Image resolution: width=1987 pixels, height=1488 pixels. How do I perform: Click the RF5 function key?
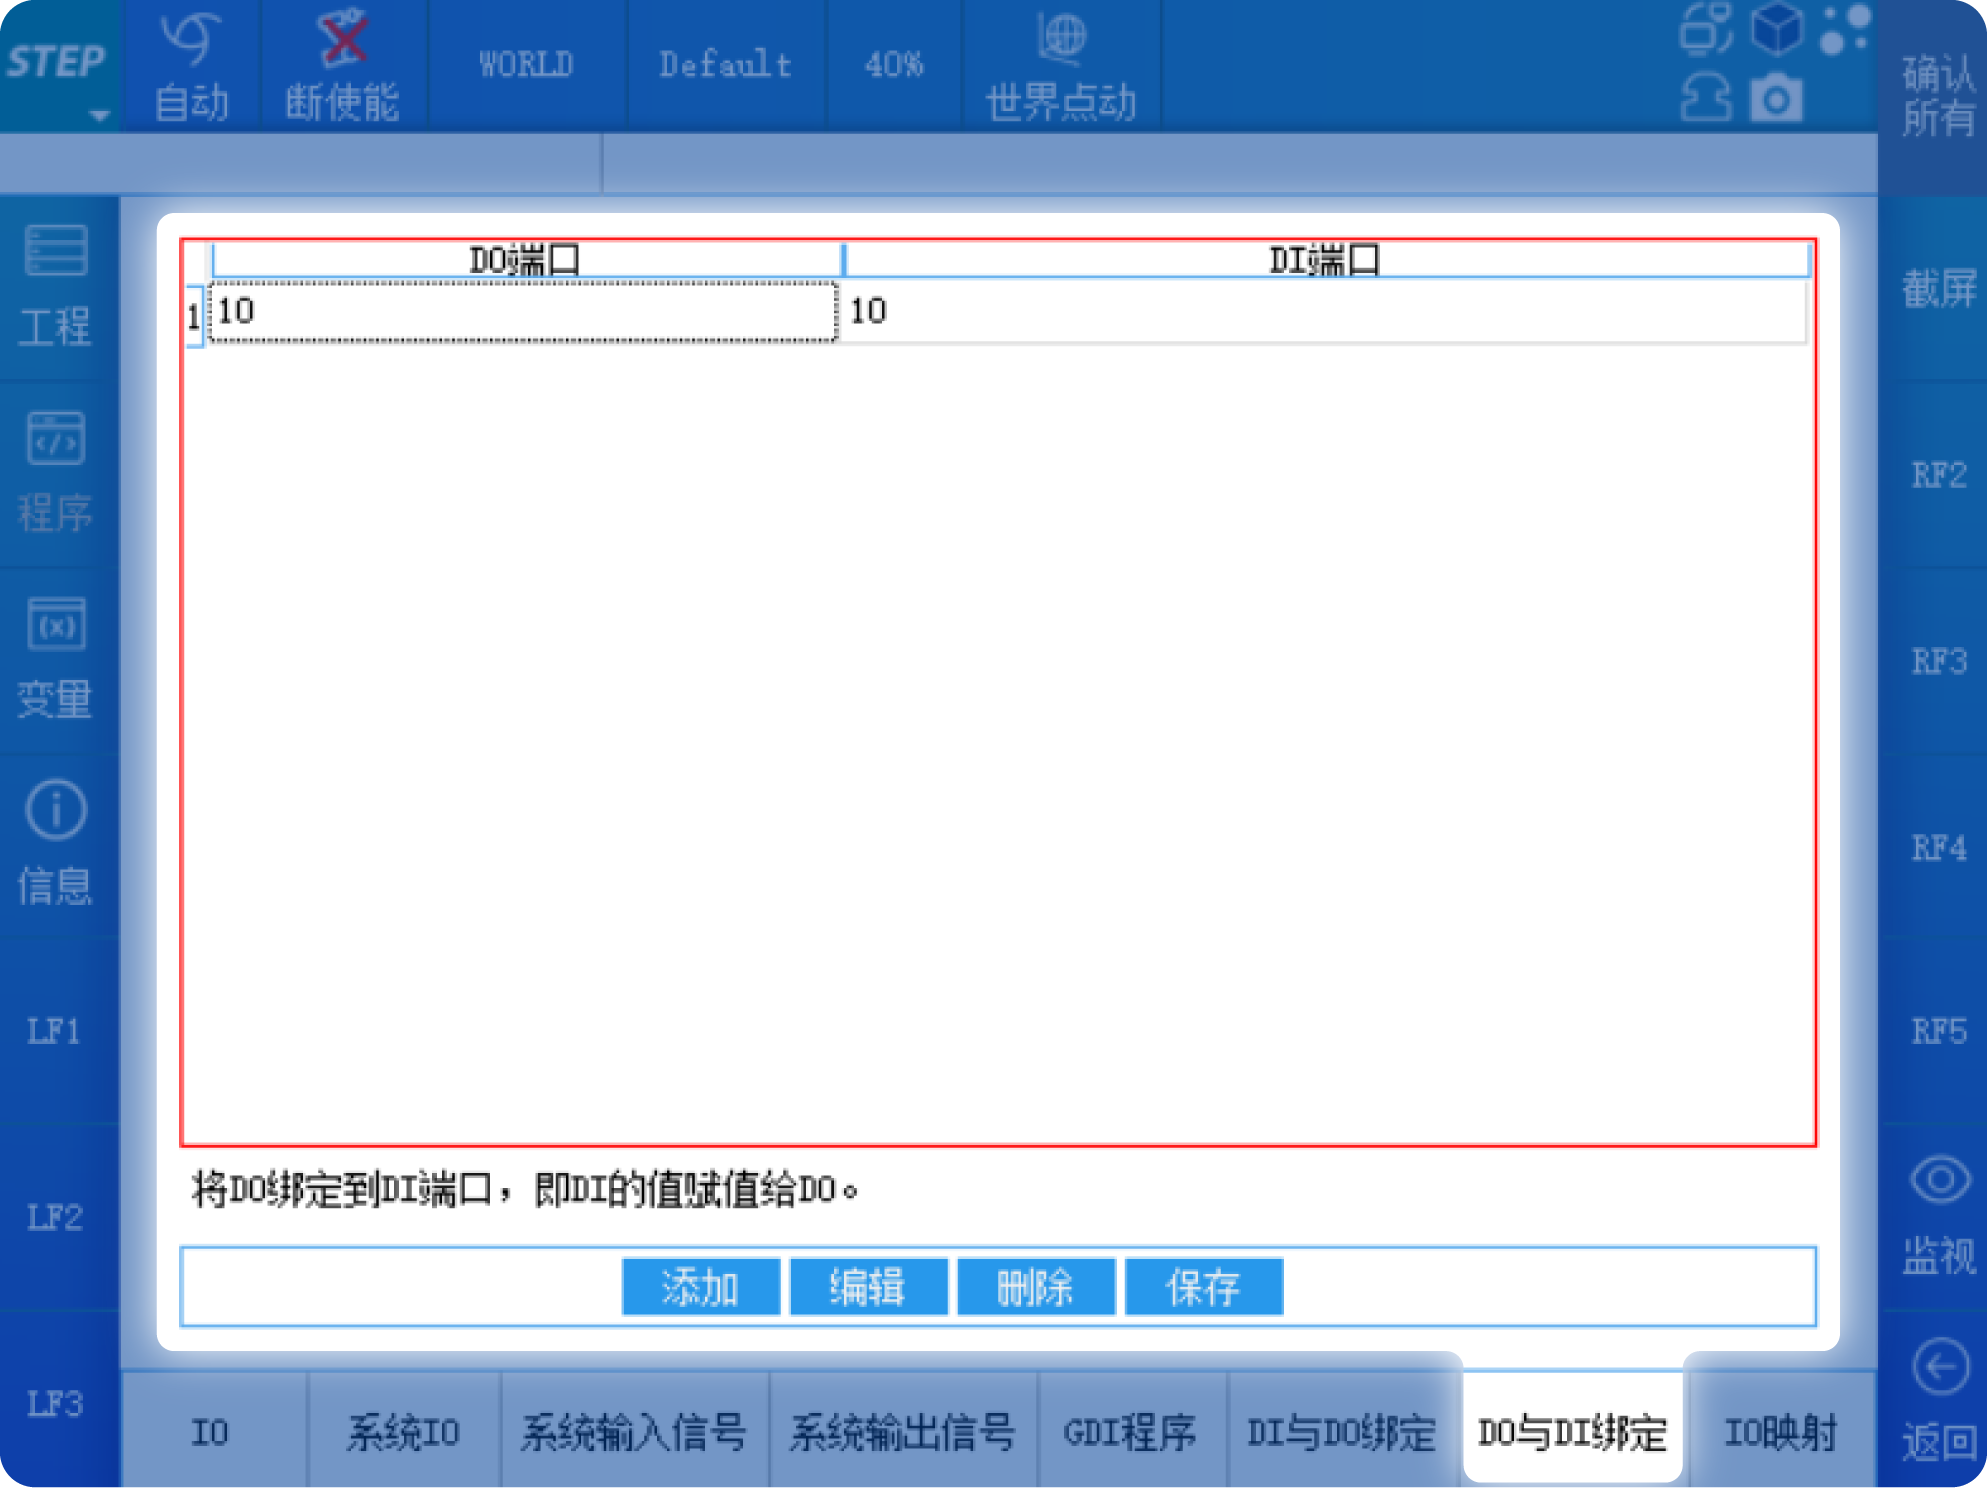pyautogui.click(x=1939, y=1031)
